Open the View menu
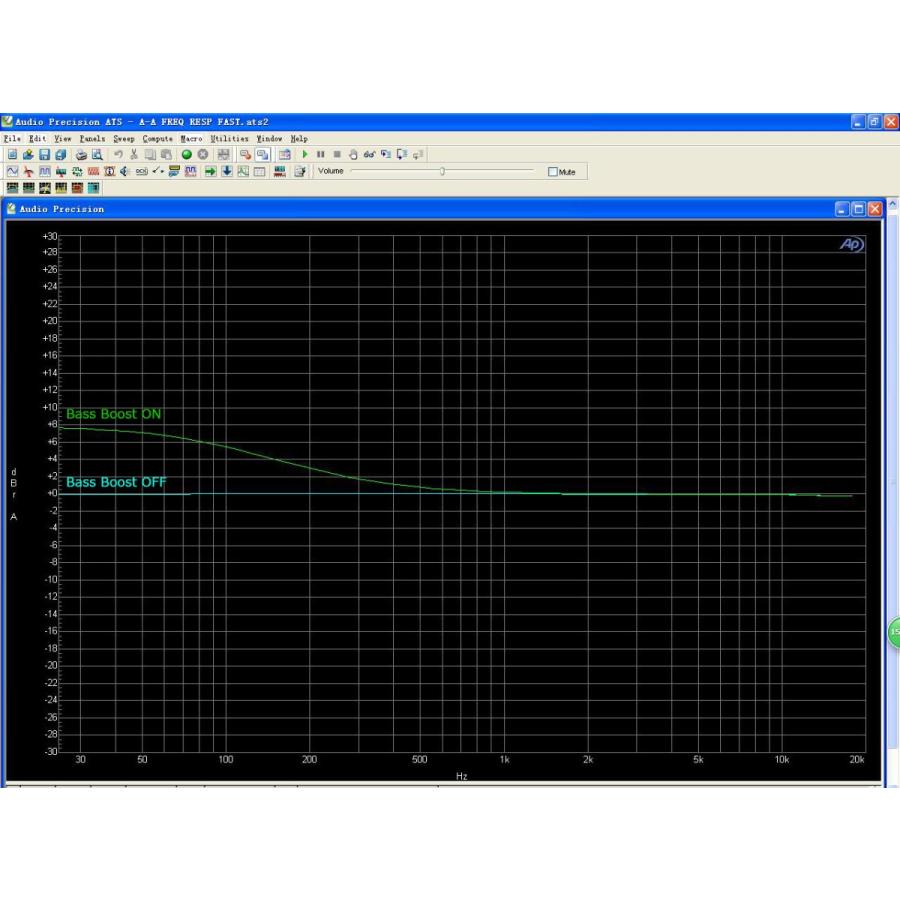Screen dimensions: 900x900 coord(63,139)
